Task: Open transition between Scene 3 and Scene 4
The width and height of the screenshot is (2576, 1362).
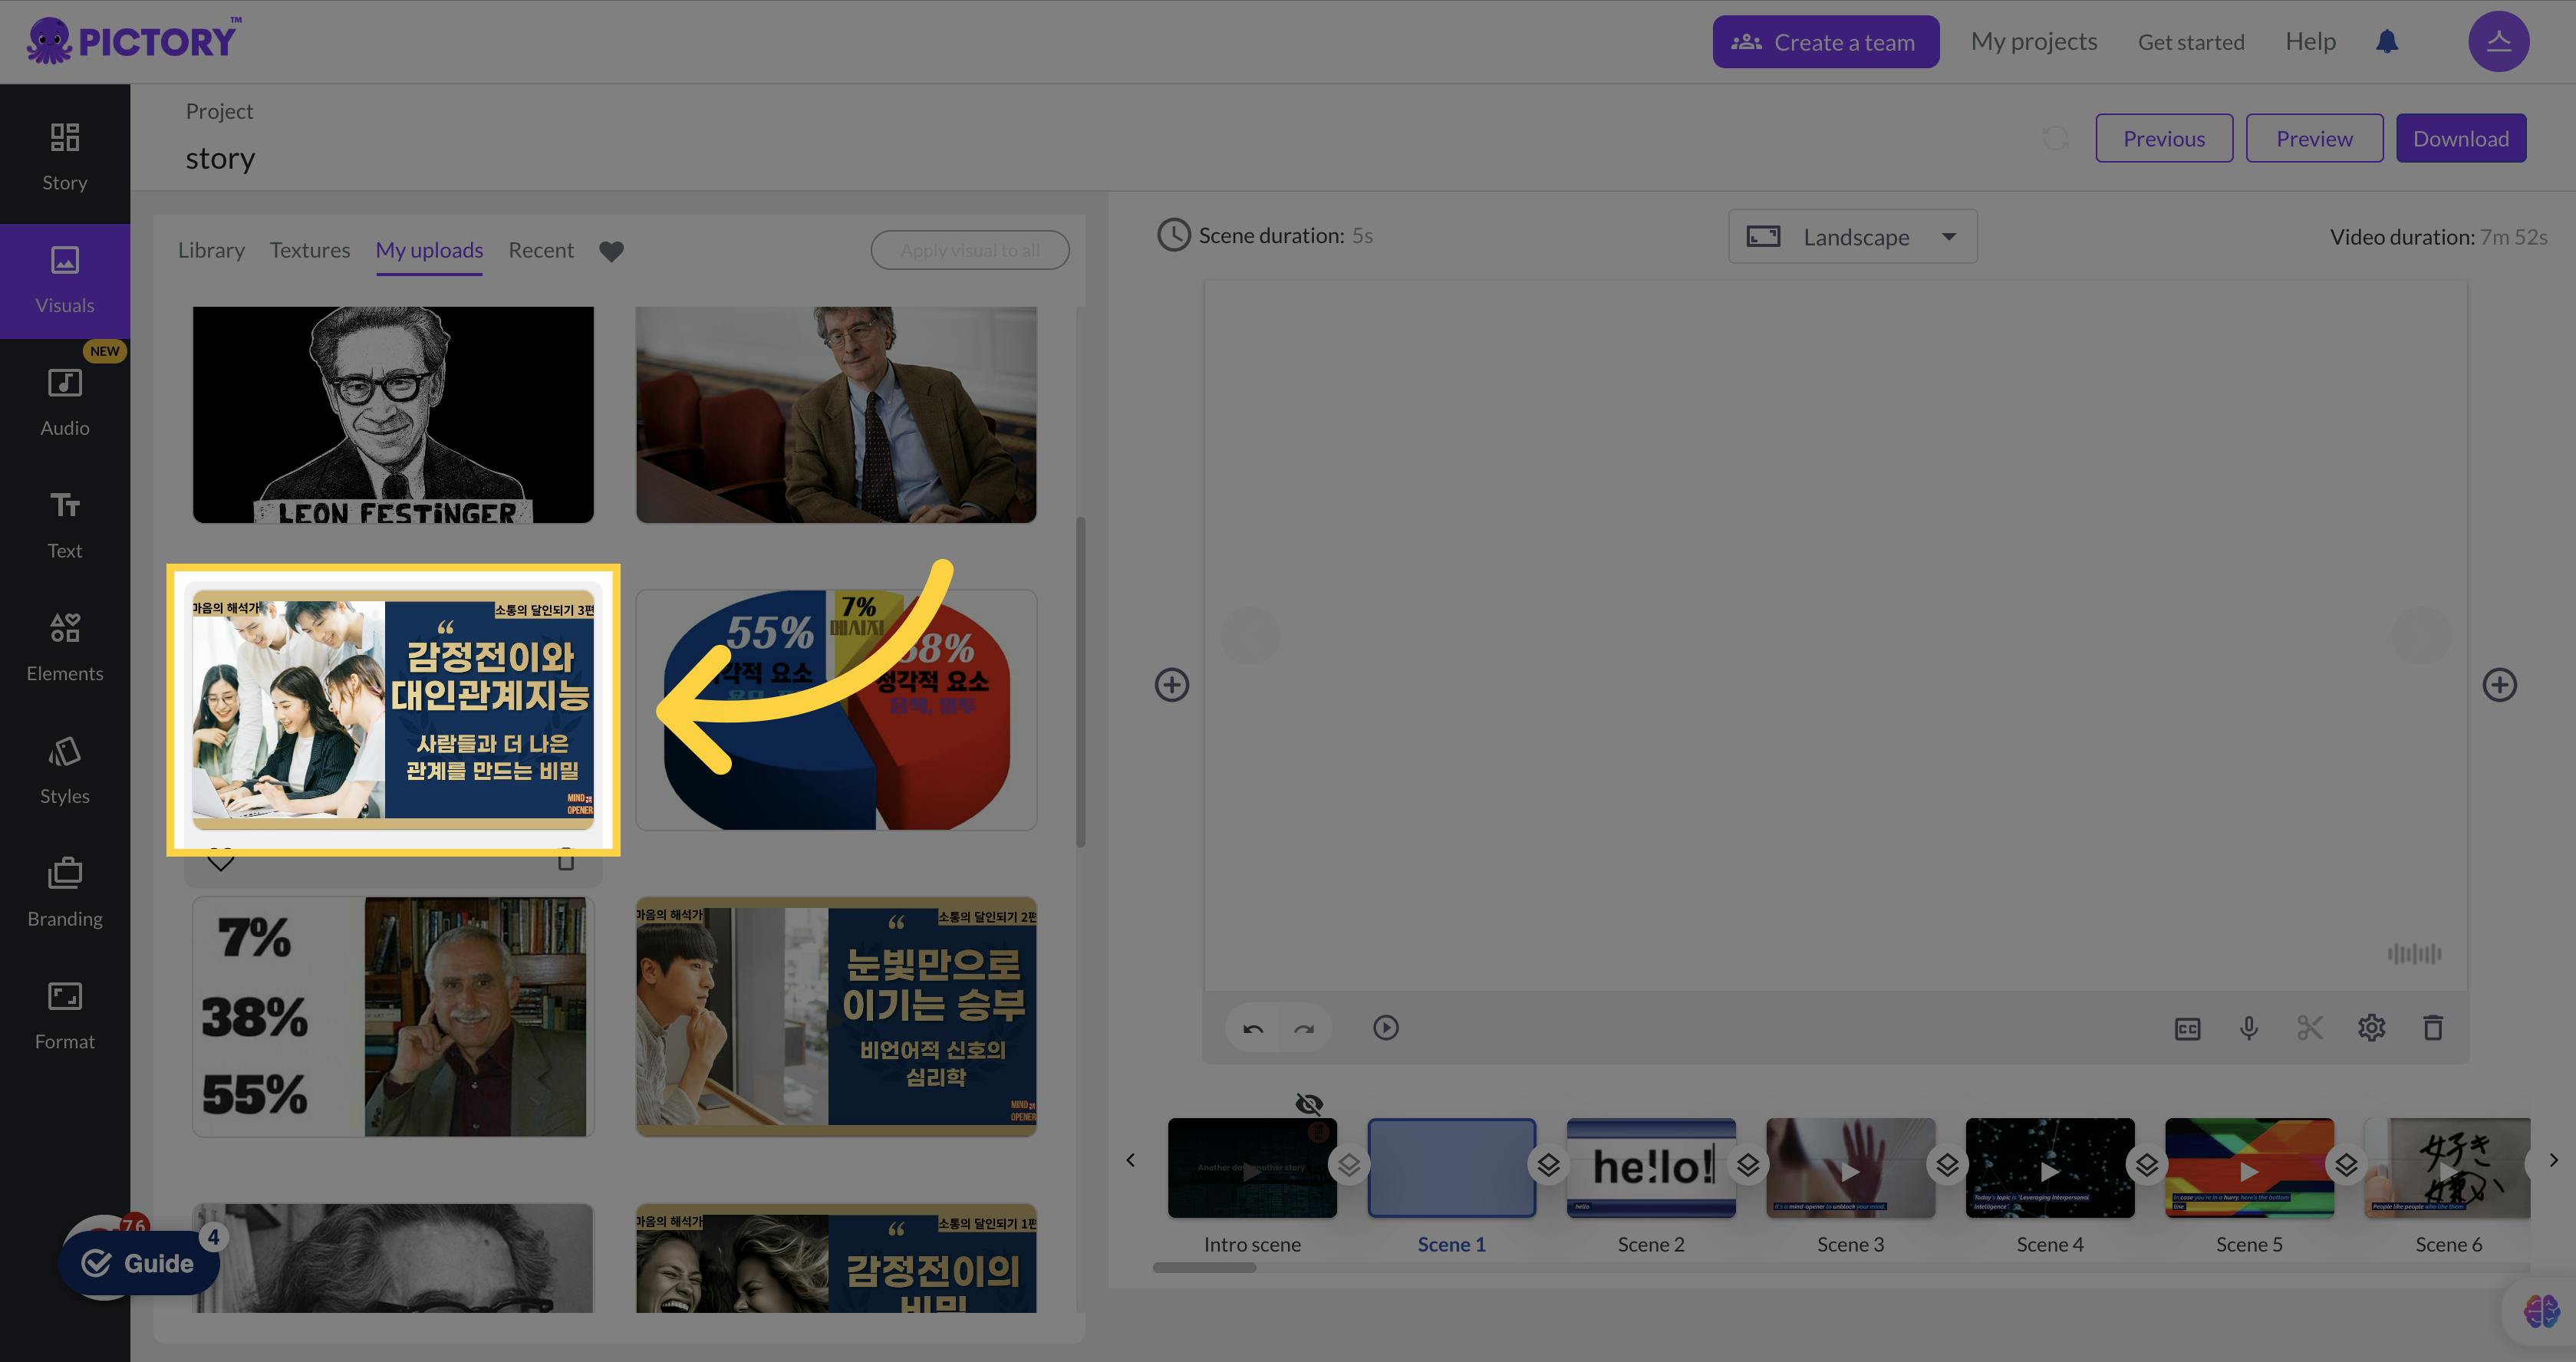Action: tap(1947, 1165)
